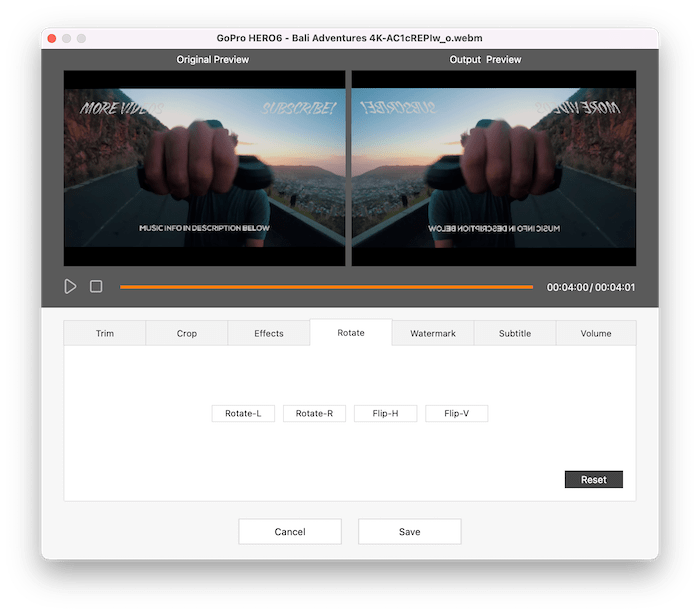Screen dimensions: 700x614
Task: Flip video vertically with Flip-V
Action: [x=457, y=413]
